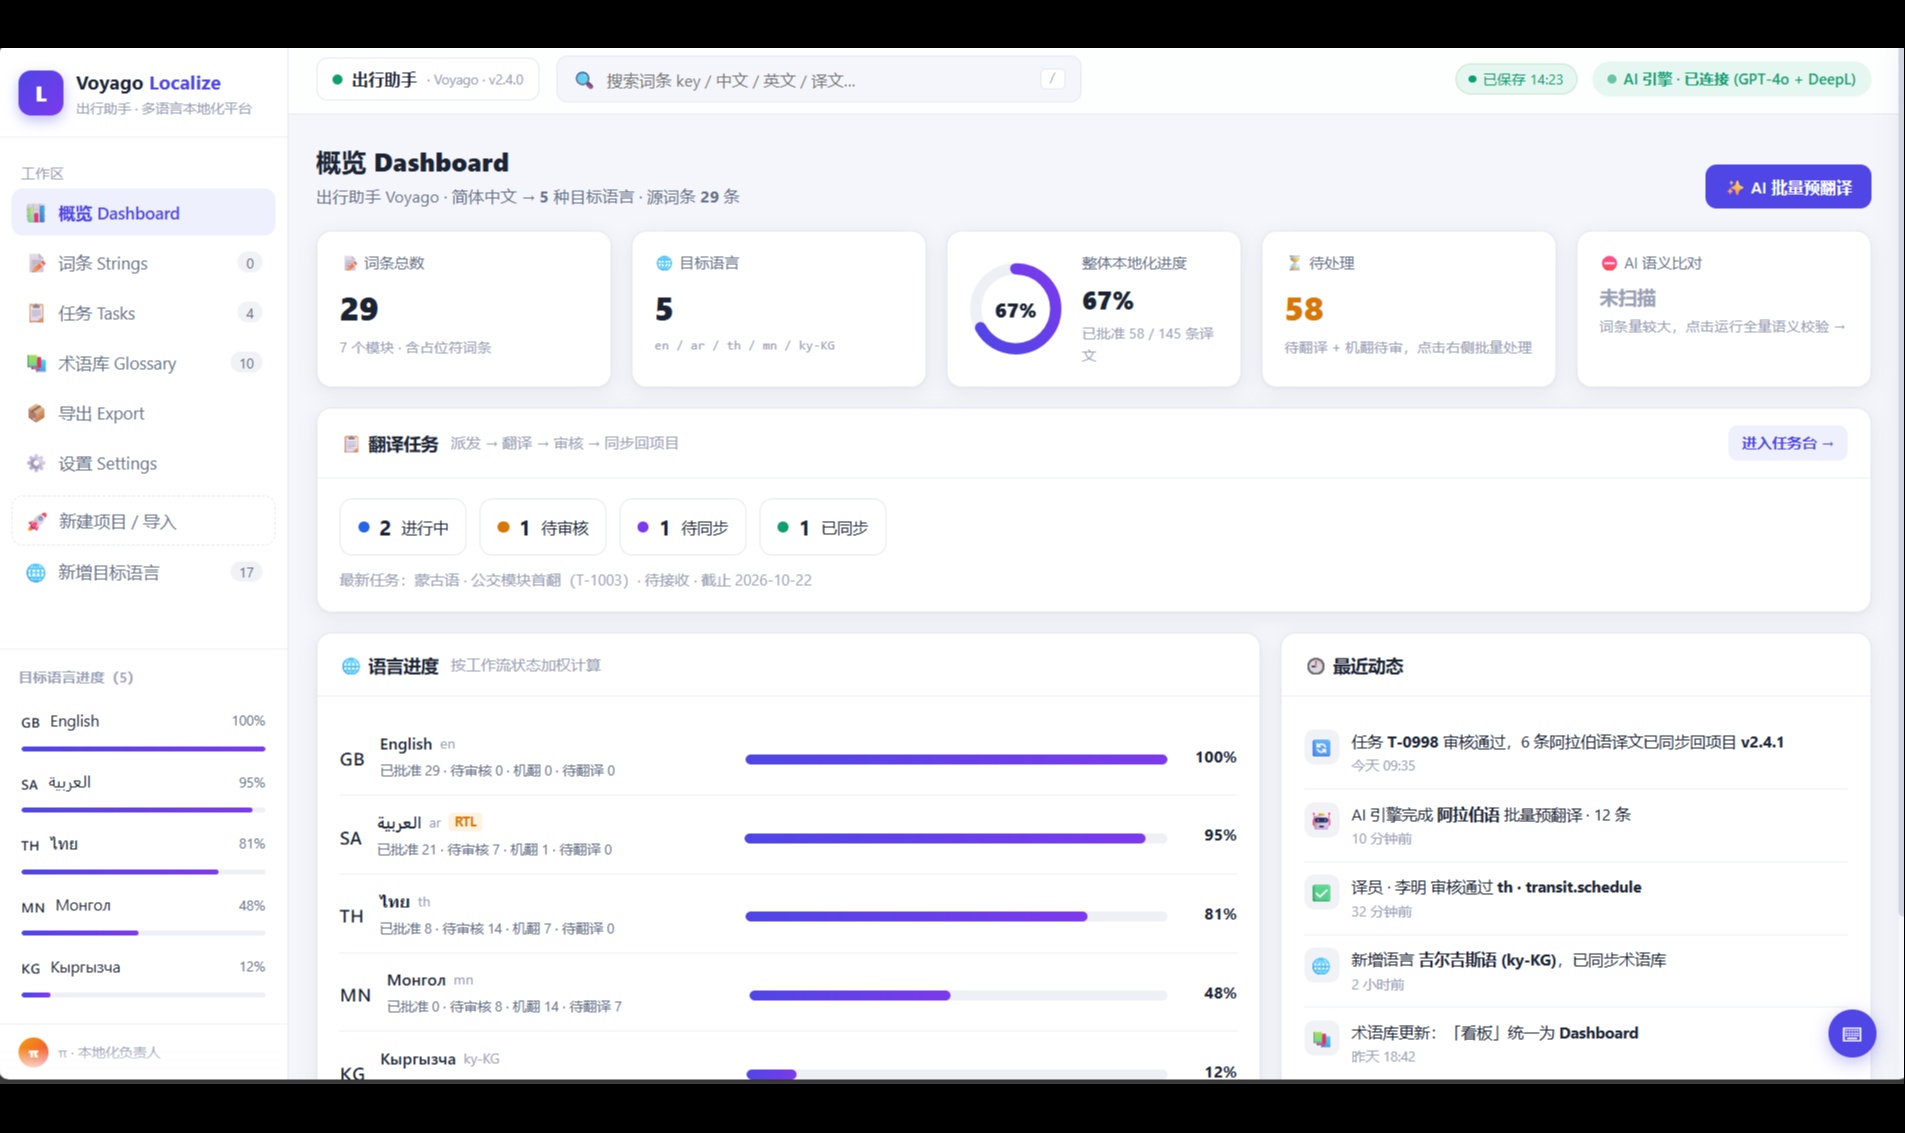Click the 词条总数 document icon
The width and height of the screenshot is (1905, 1133).
[x=350, y=263]
